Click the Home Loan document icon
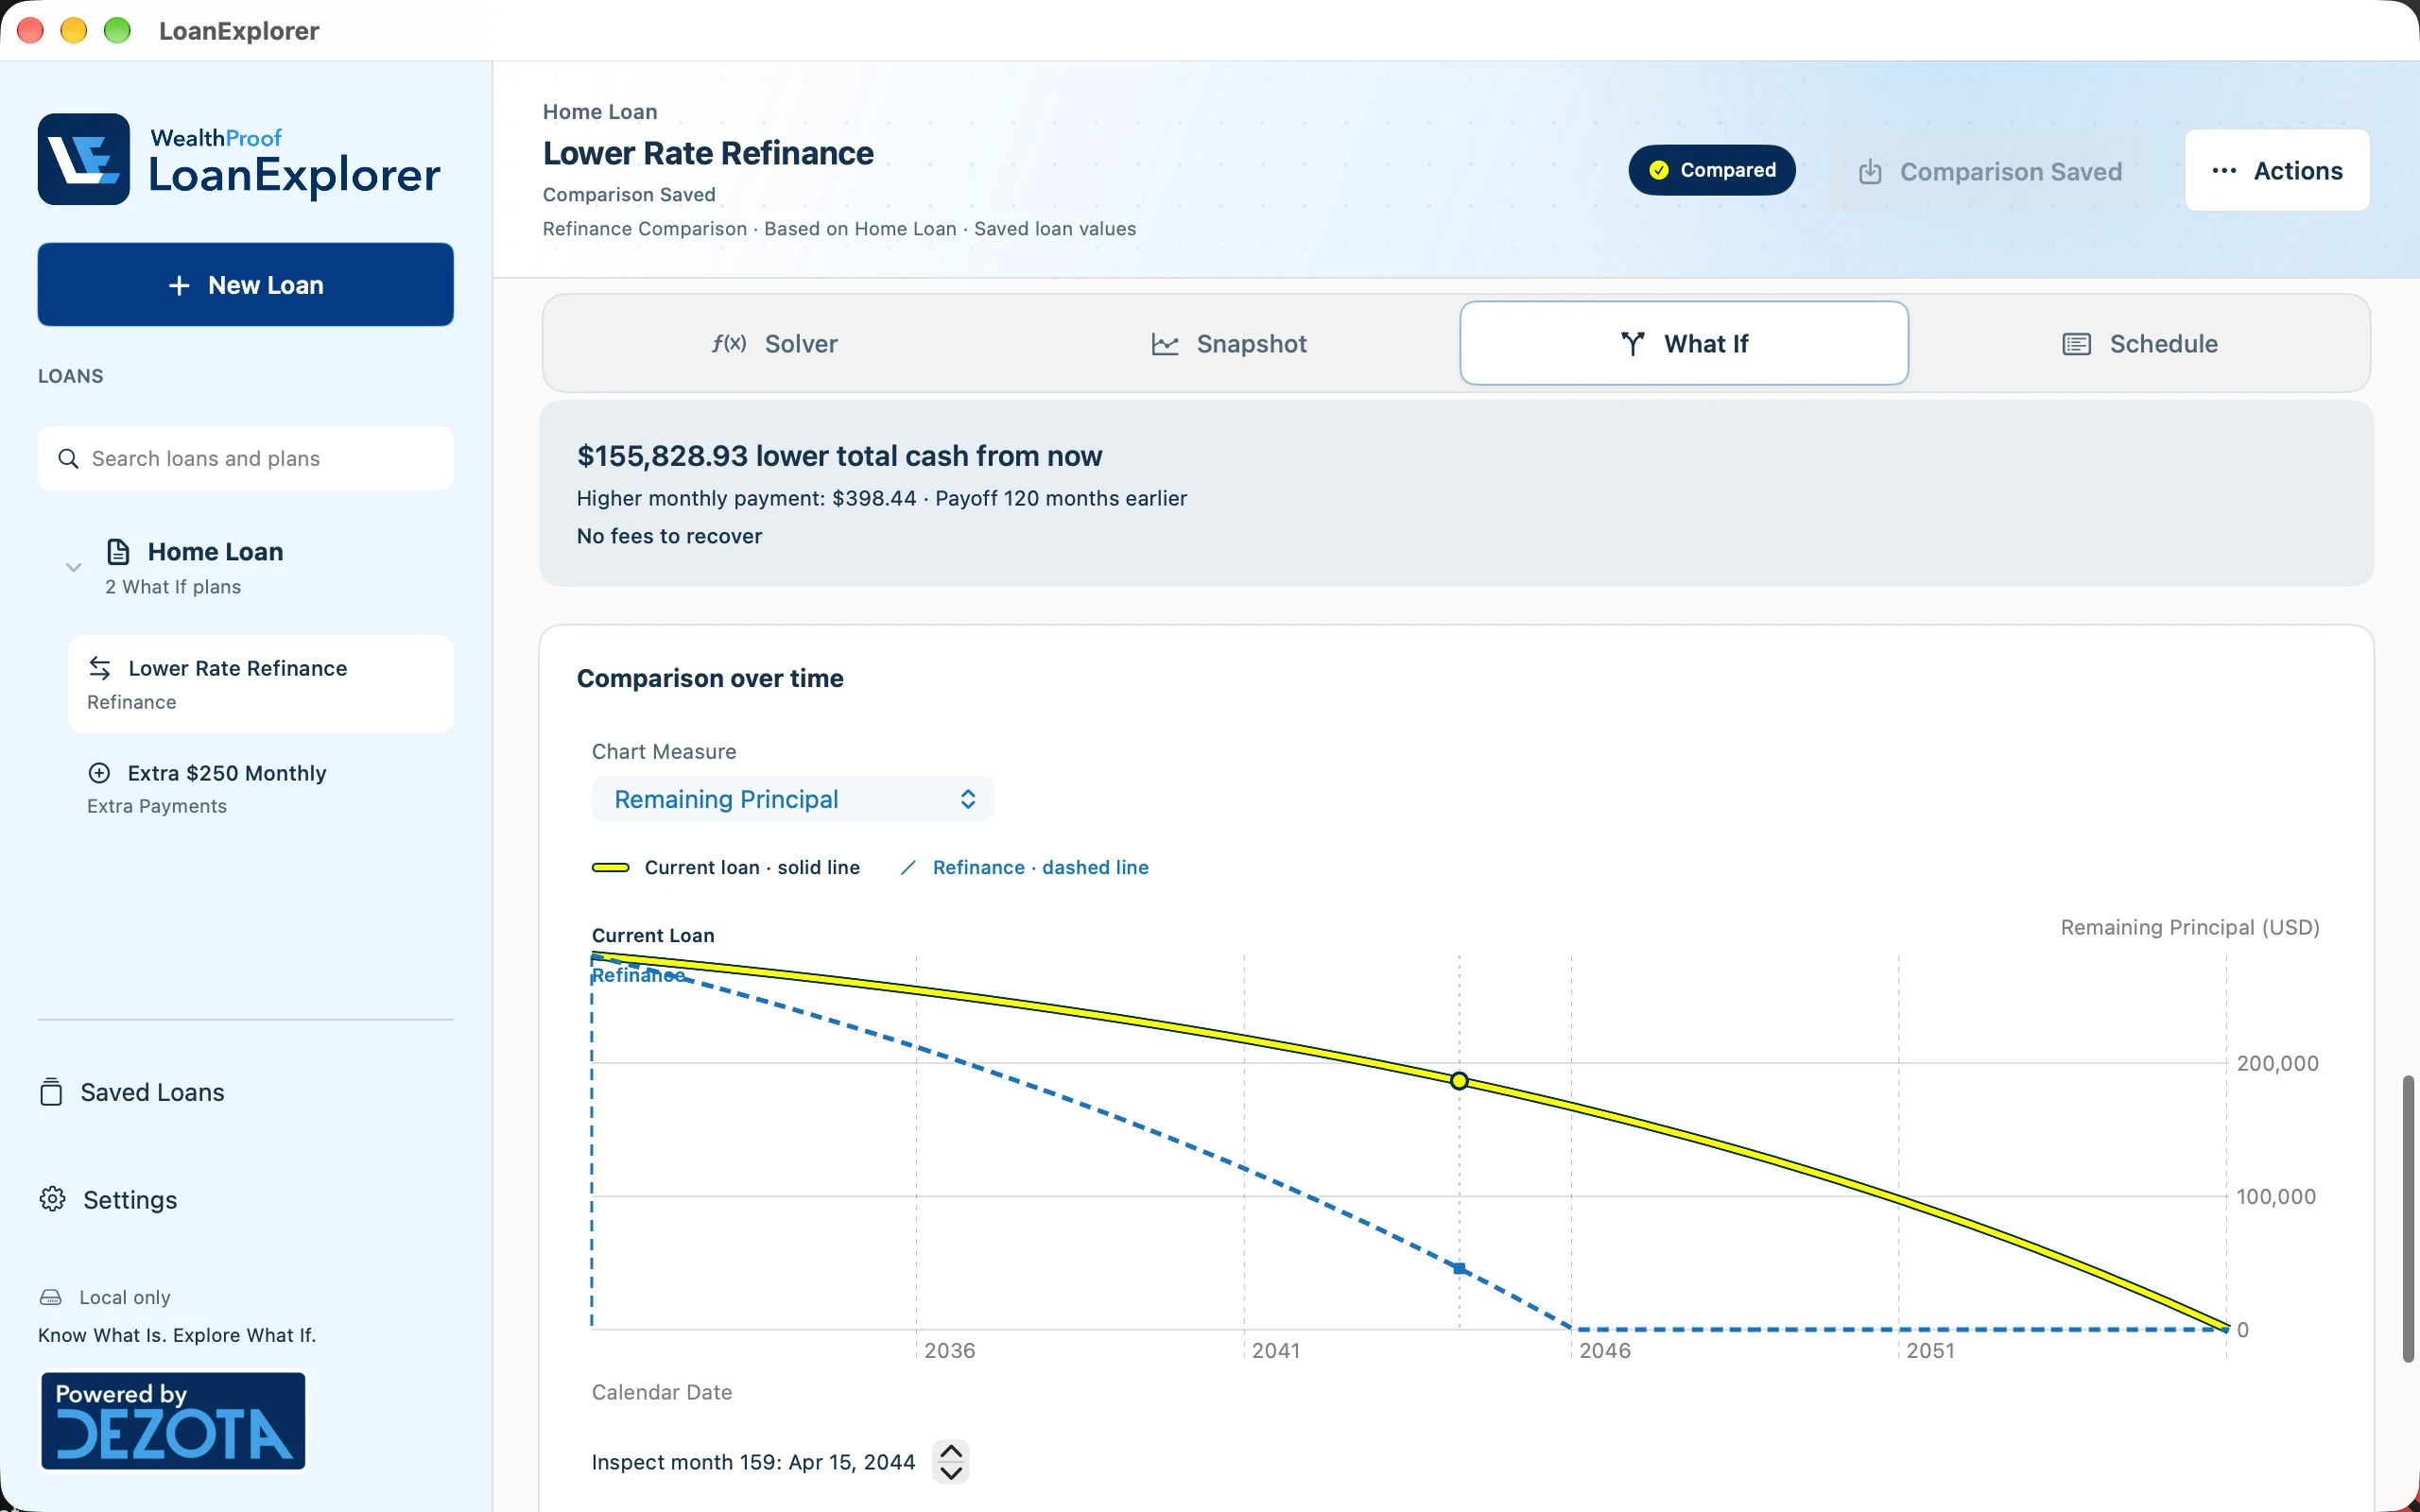 (118, 552)
